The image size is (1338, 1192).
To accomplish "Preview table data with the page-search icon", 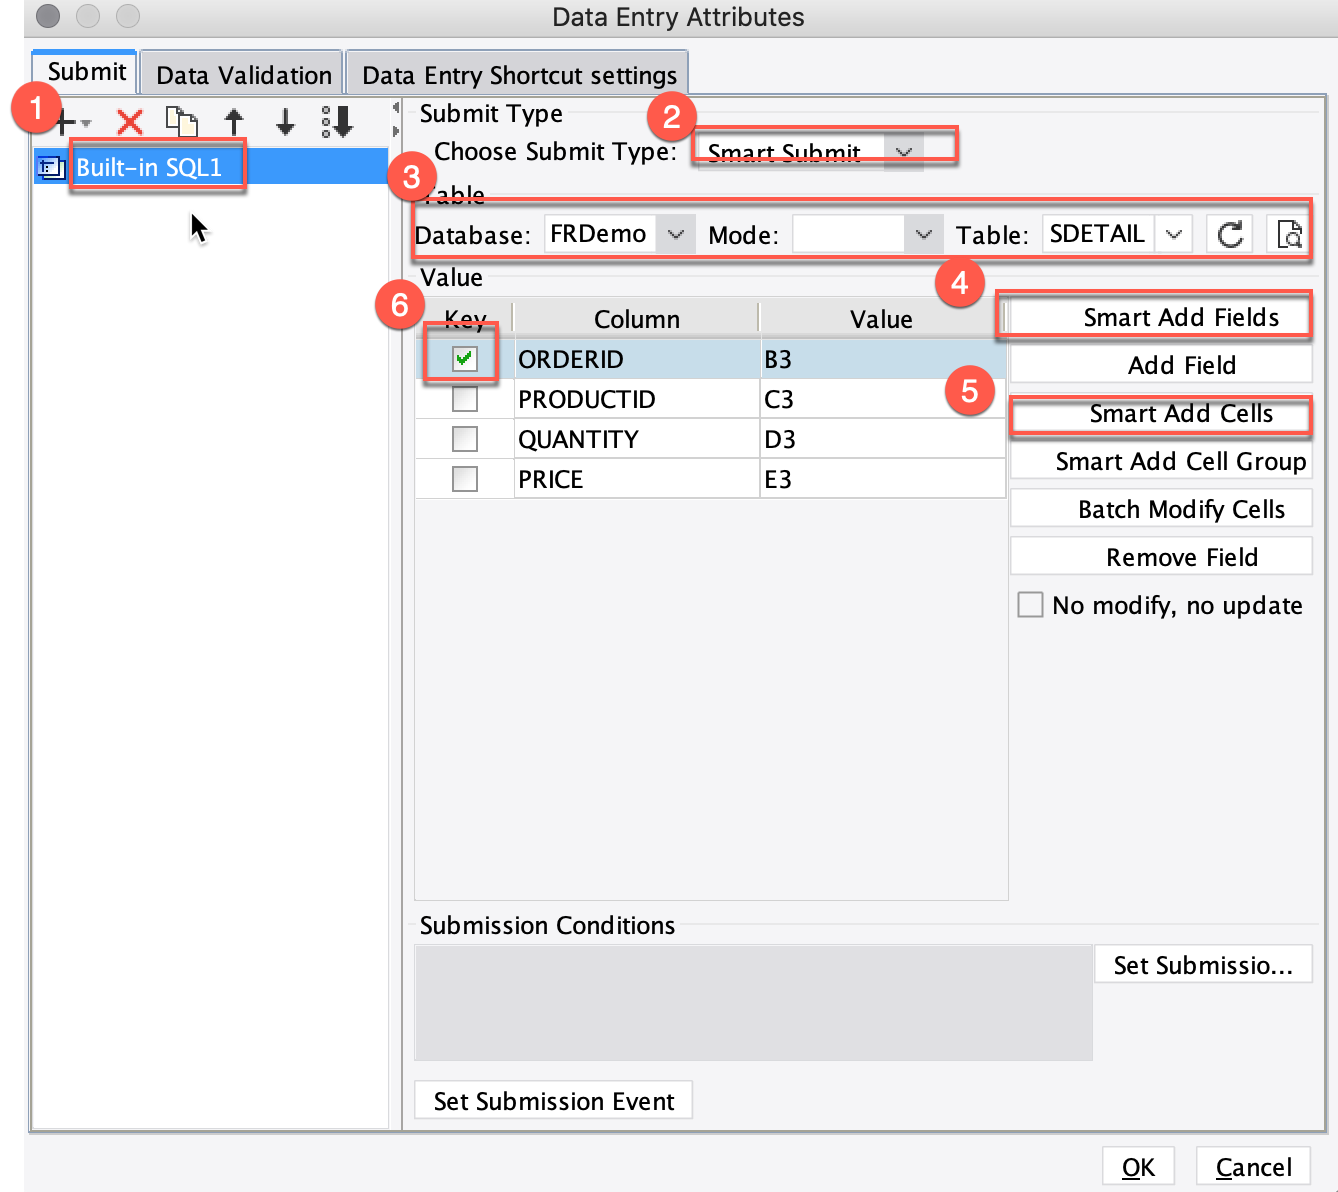I will [1289, 233].
